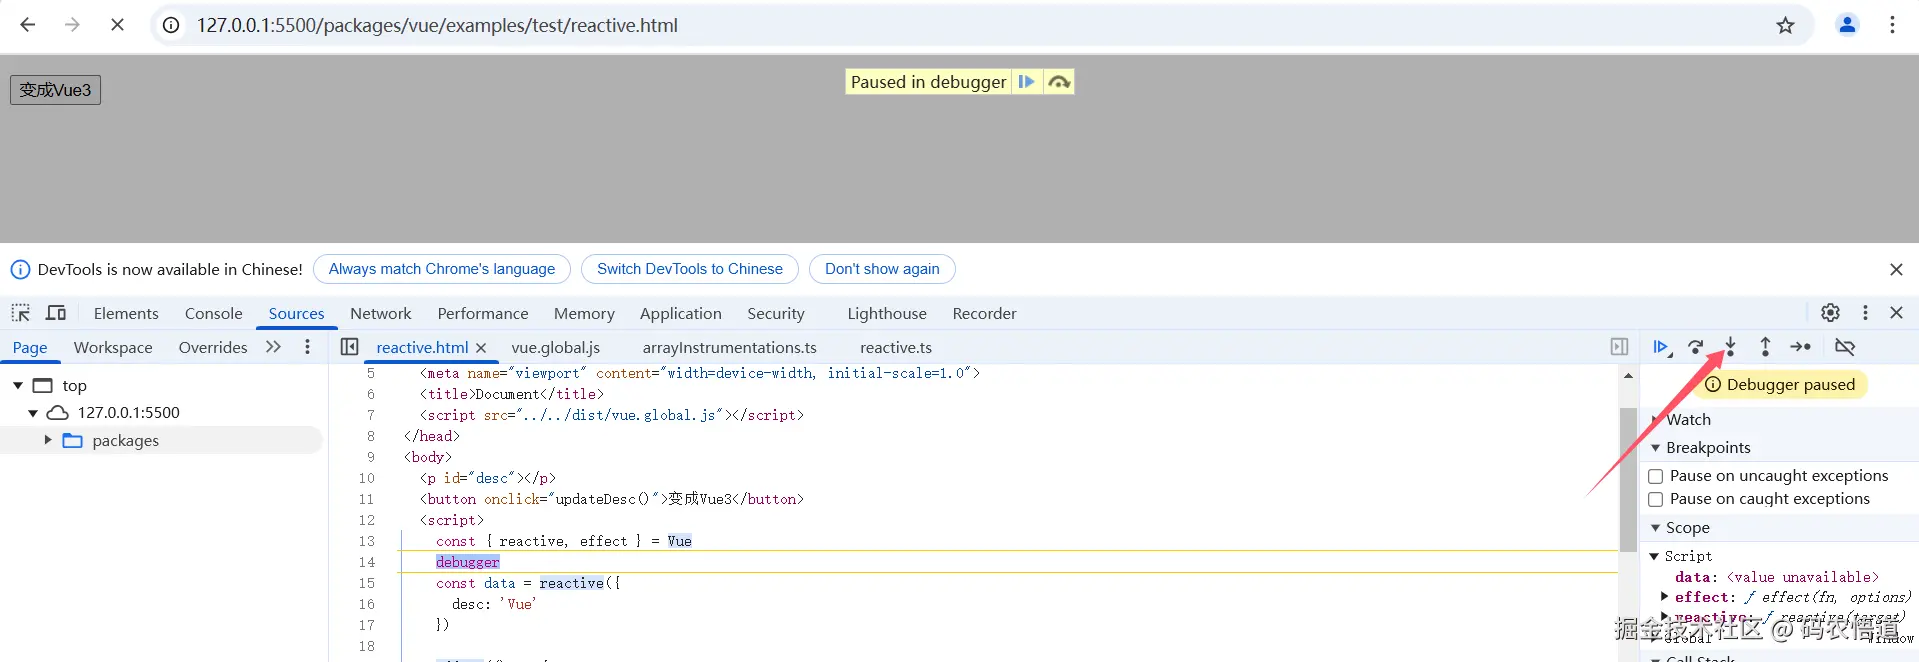Screen dimensions: 1919x662
Task: Dismiss the language infobar
Action: pyautogui.click(x=1896, y=269)
